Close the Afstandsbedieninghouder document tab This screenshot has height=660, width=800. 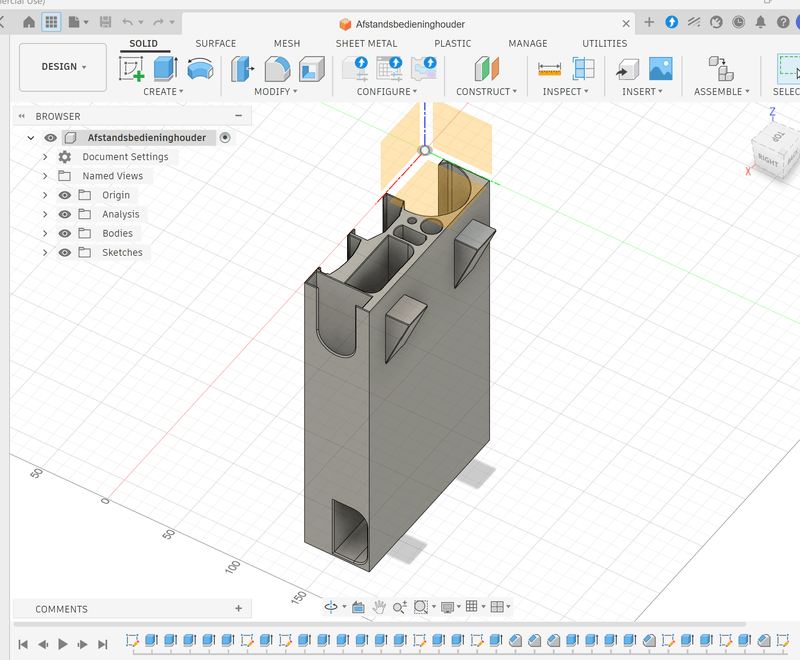[626, 23]
